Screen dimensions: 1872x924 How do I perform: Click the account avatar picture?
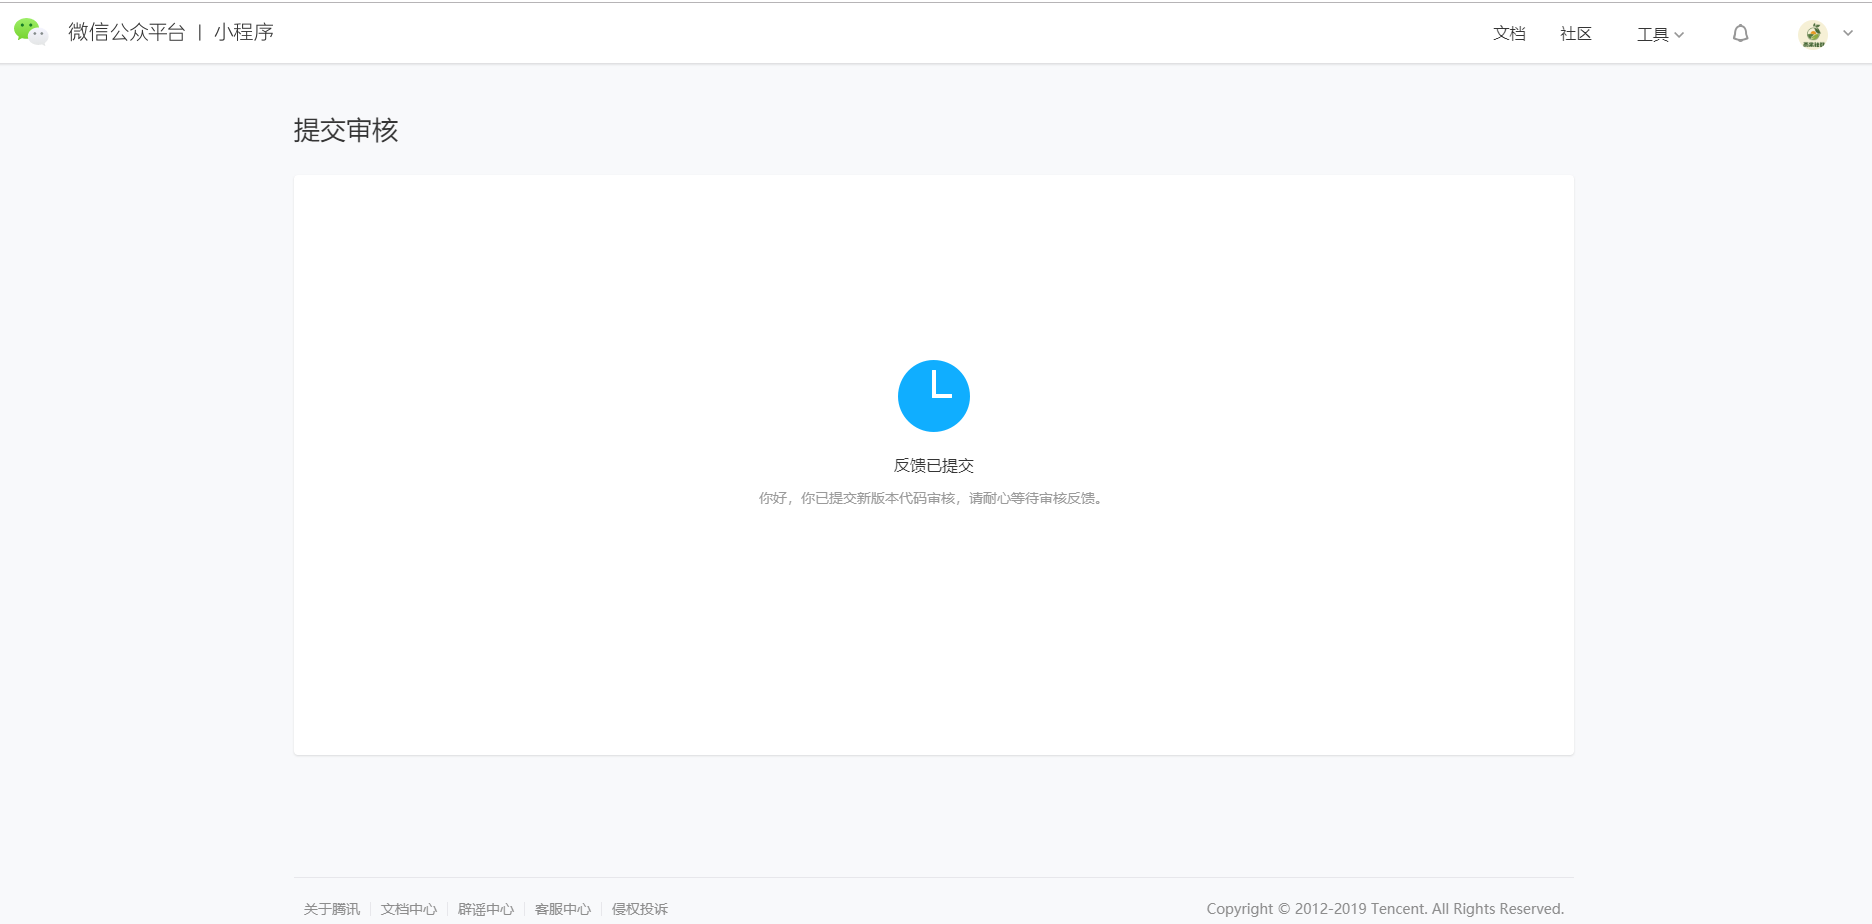click(1813, 34)
